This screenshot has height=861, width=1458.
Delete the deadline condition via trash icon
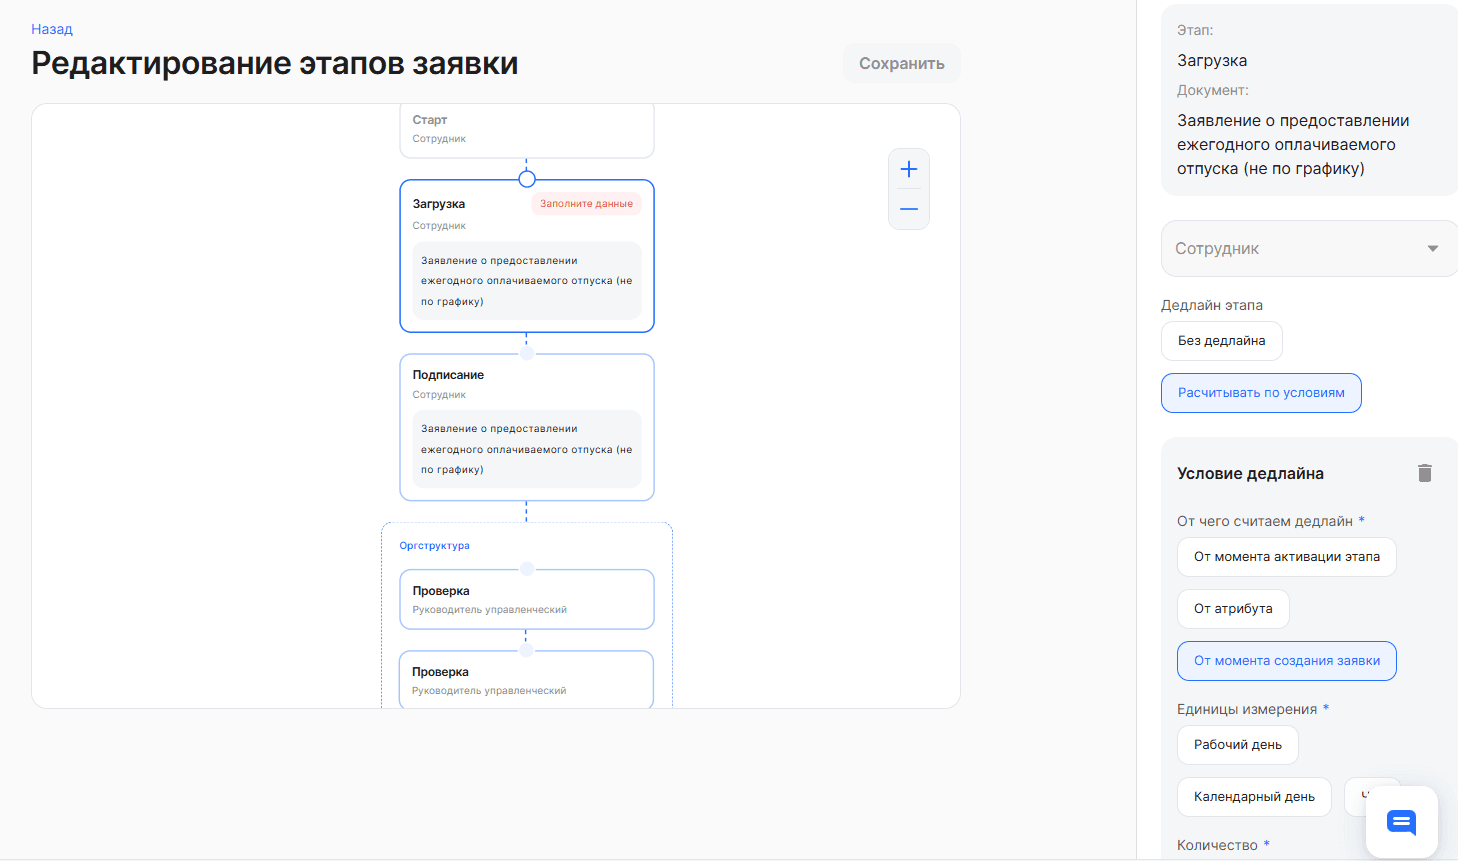1425,473
